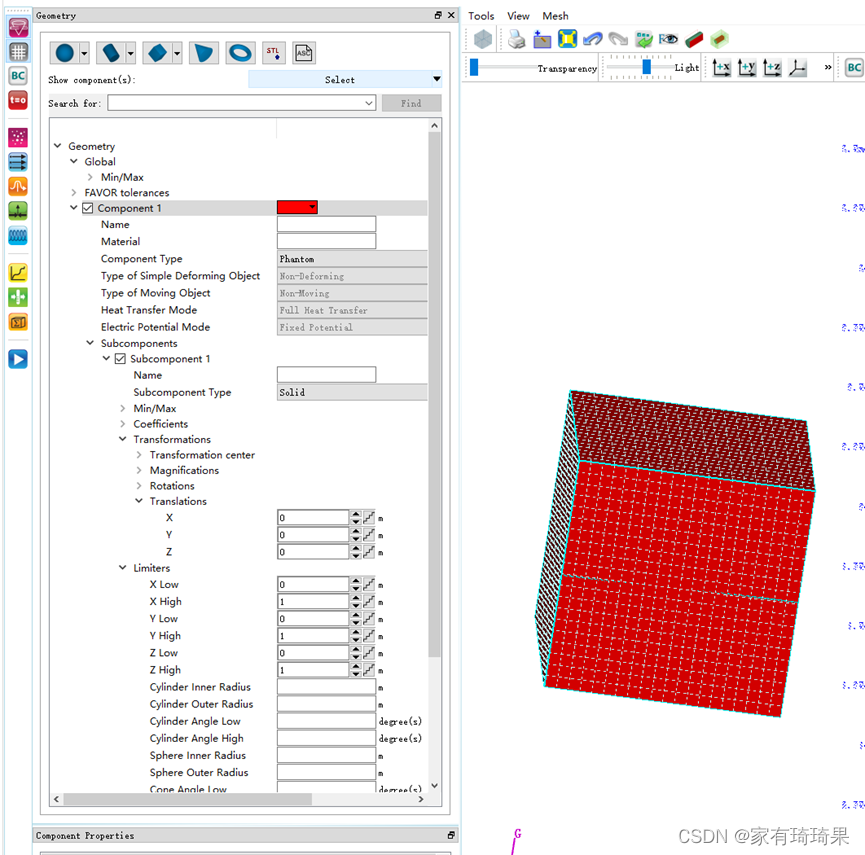The image size is (865, 855).
Task: Show more toolbar items via chevron
Action: tap(827, 67)
